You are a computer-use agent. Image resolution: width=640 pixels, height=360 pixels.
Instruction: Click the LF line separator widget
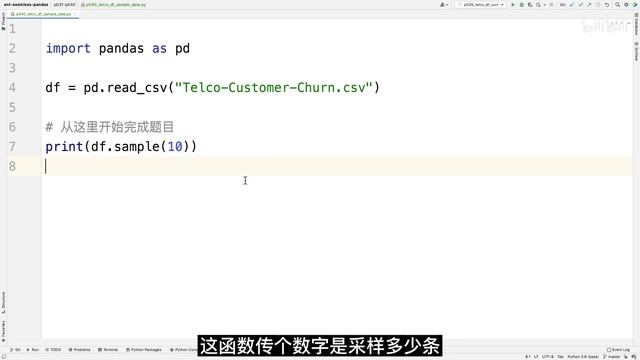tap(536, 357)
